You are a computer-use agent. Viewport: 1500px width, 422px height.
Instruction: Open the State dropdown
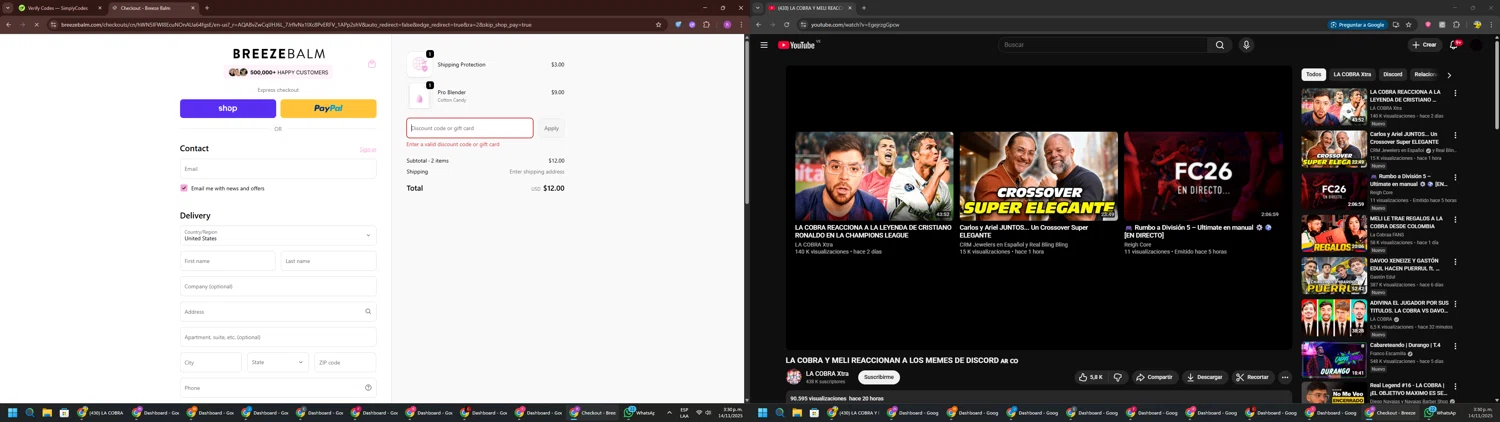278,362
